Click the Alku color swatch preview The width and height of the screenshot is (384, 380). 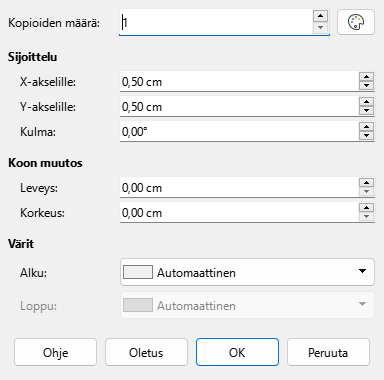click(x=138, y=272)
